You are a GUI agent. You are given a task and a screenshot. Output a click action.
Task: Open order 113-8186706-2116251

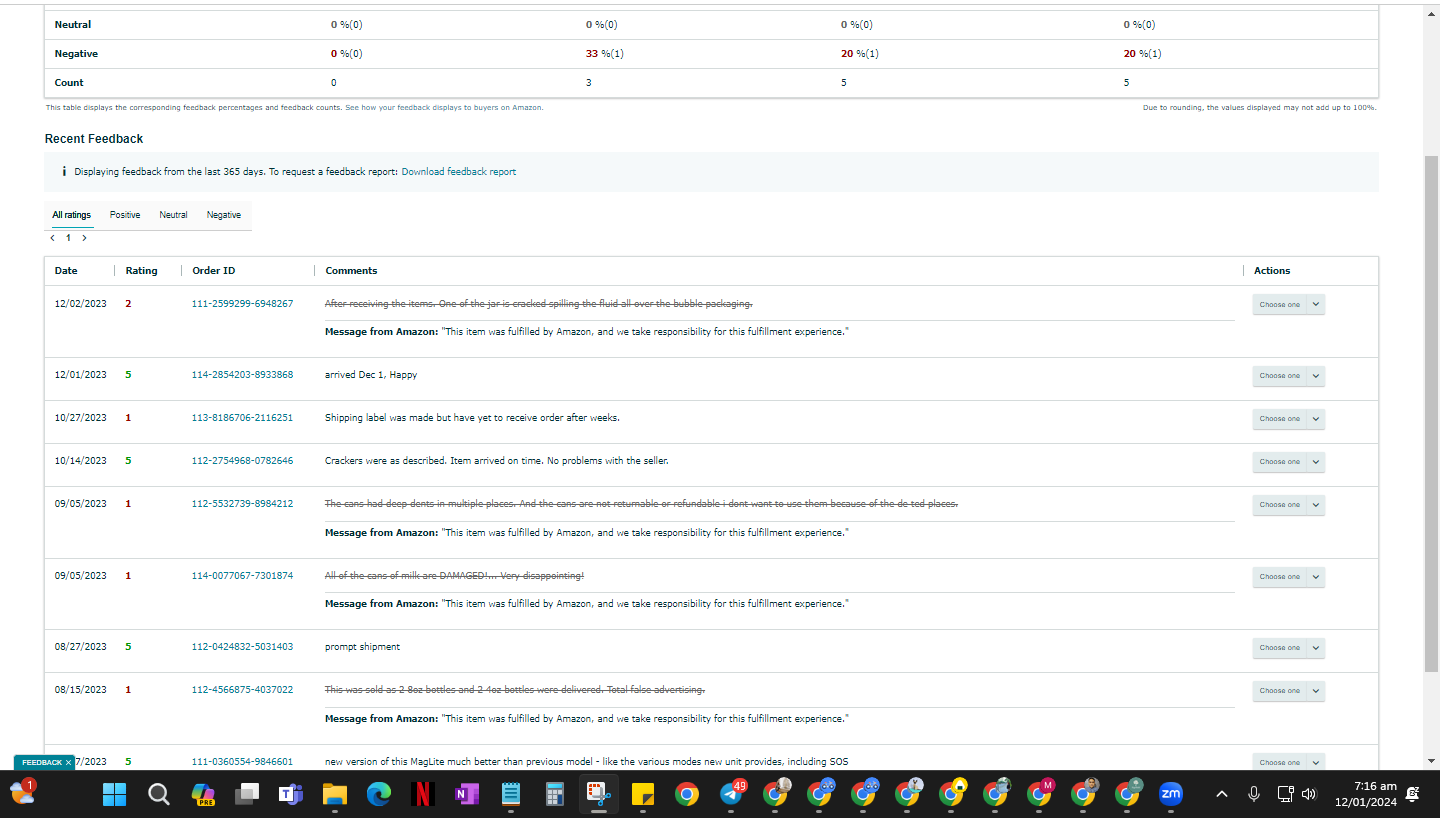242,418
